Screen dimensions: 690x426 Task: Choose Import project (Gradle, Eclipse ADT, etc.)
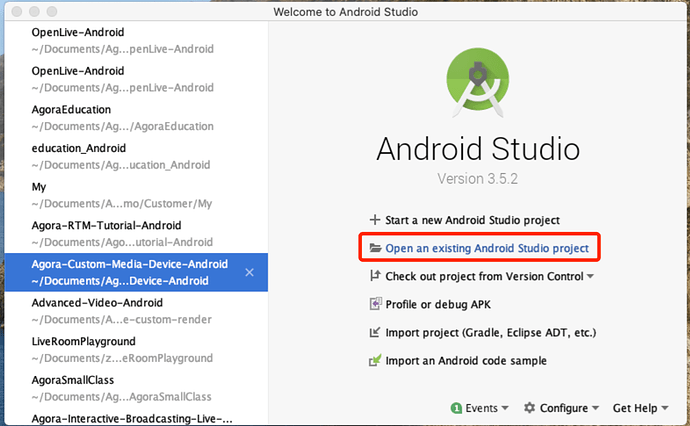click(491, 333)
